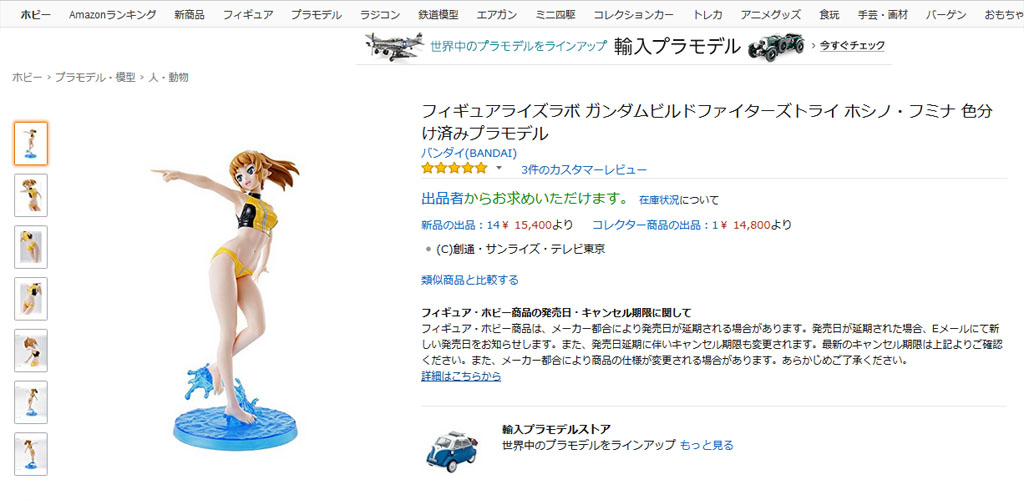Viewport: 1024px width, 500px height.
Task: Select the first product thumbnail image
Action: (x=31, y=143)
